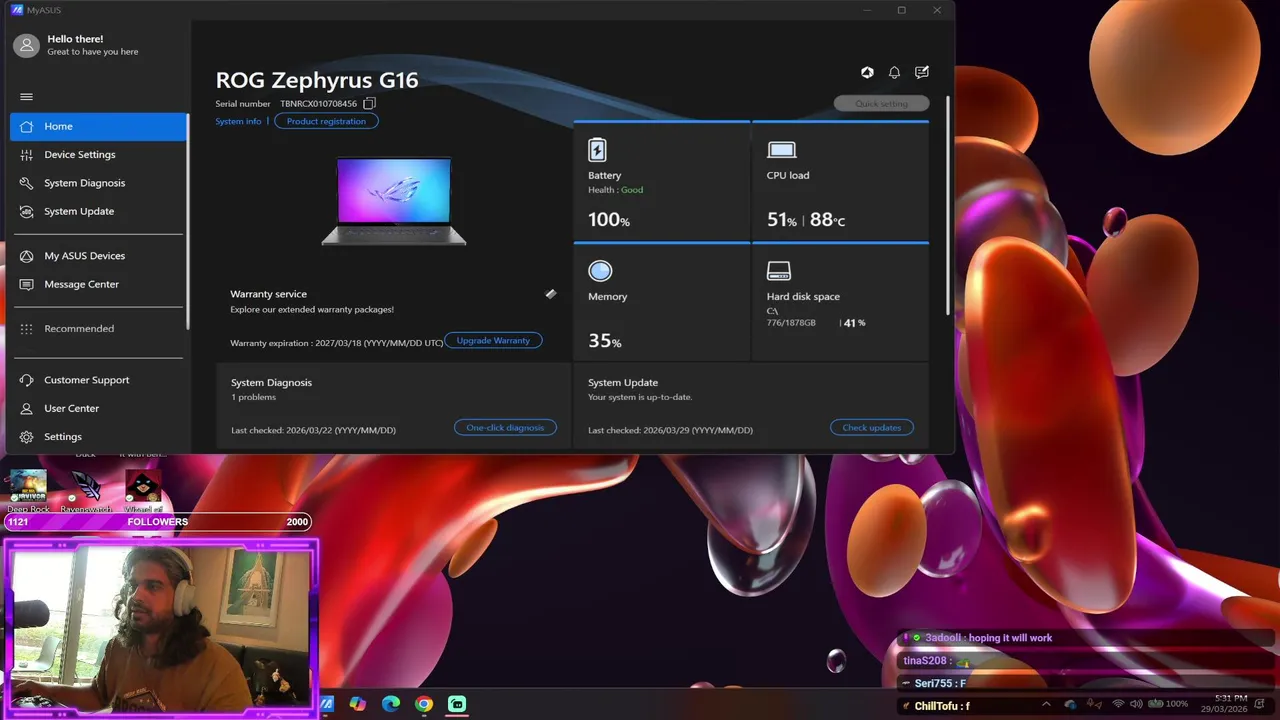Click the Upgrade Warranty button
This screenshot has height=720, width=1280.
click(x=493, y=341)
